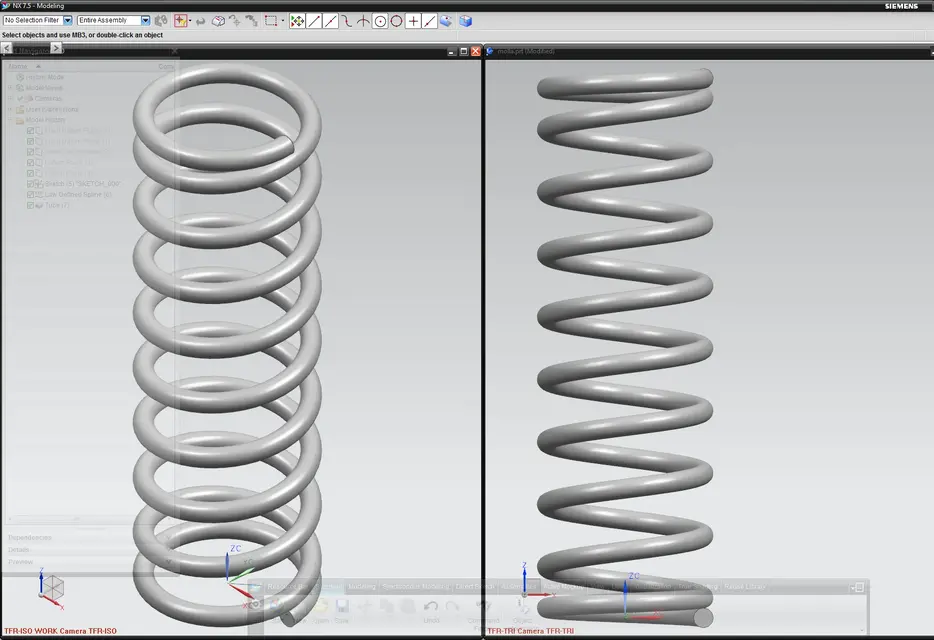Click the NX icon on molla.prt title
This screenshot has width=934, height=640.
[490, 51]
